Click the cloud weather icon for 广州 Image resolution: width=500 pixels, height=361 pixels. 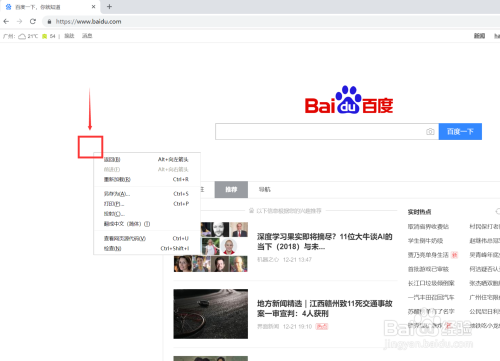point(22,36)
